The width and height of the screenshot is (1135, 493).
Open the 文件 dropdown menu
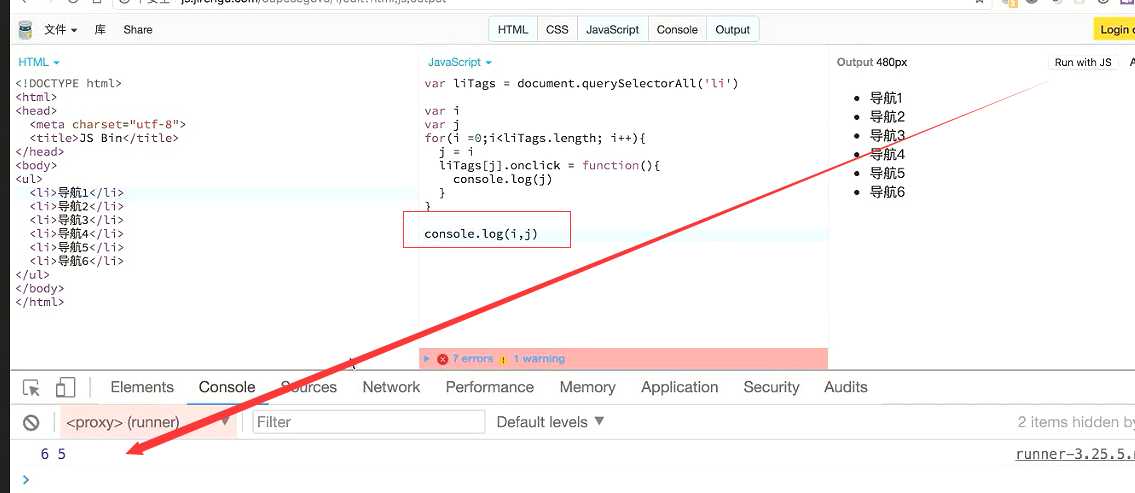point(61,30)
